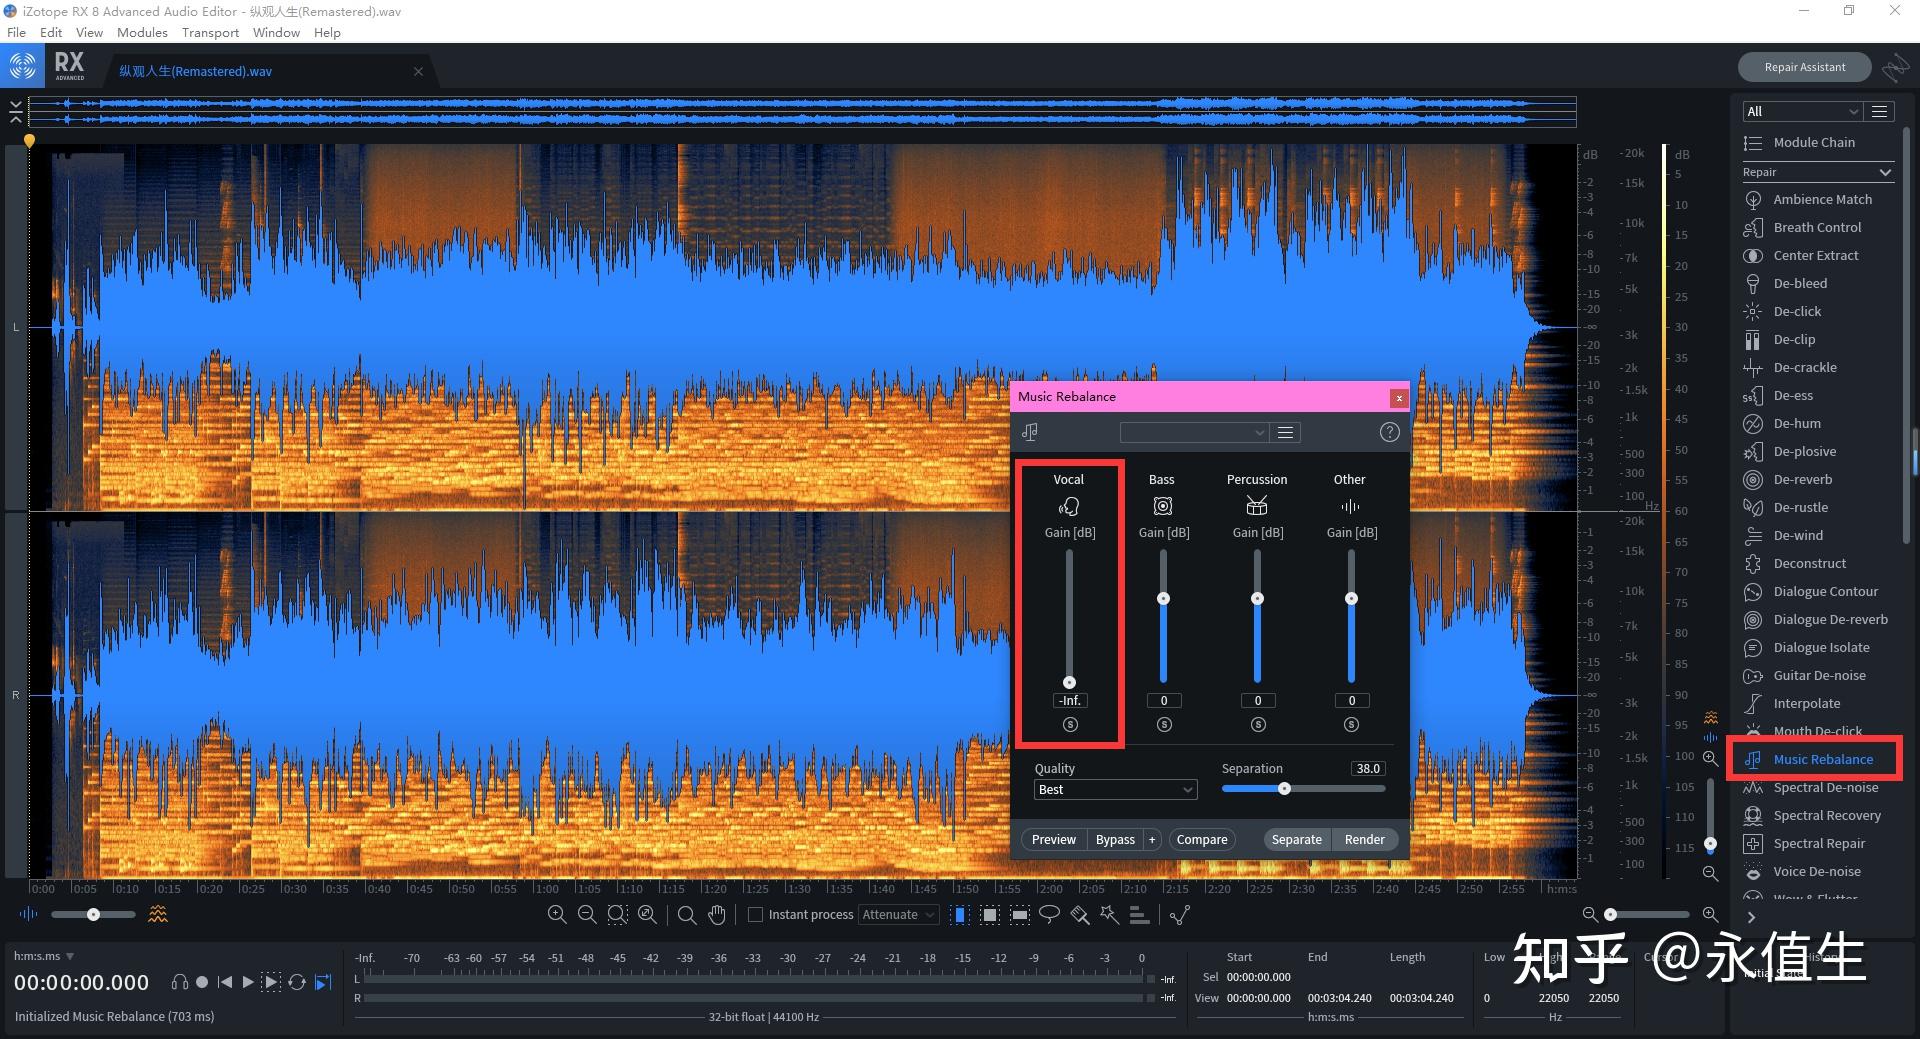This screenshot has width=1920, height=1039.
Task: Open the All module filter dropdown
Action: click(1801, 111)
